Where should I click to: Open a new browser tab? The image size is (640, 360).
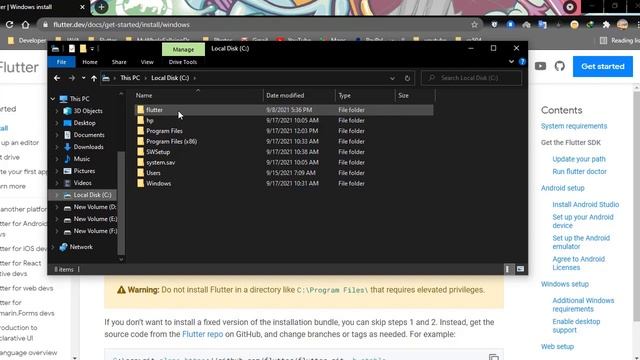point(101,7)
